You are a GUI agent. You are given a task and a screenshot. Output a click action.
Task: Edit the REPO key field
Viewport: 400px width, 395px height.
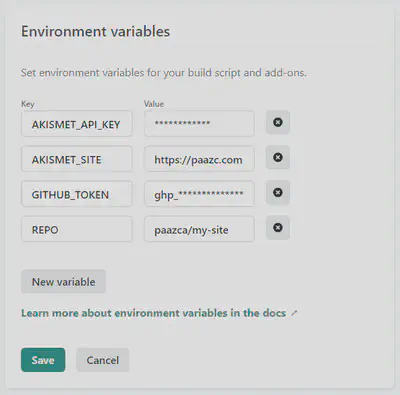coord(77,229)
